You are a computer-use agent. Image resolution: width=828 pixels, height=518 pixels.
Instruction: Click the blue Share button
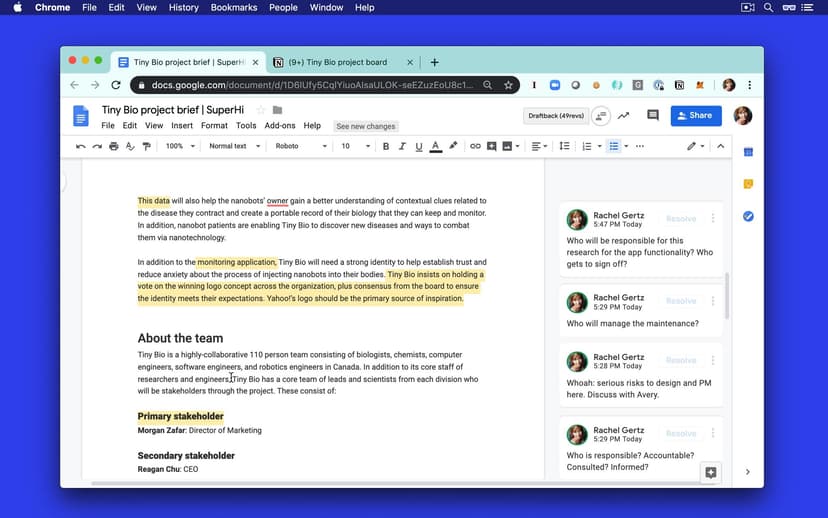(695, 116)
